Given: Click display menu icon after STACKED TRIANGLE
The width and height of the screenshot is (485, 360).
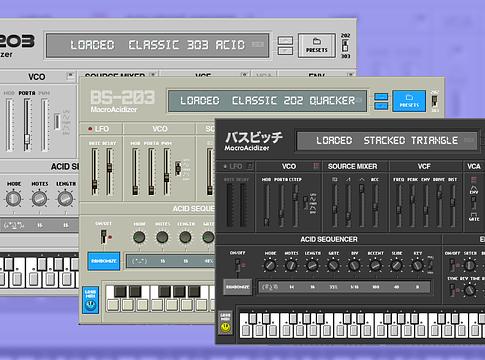Looking at the screenshot, I should coord(469,140).
